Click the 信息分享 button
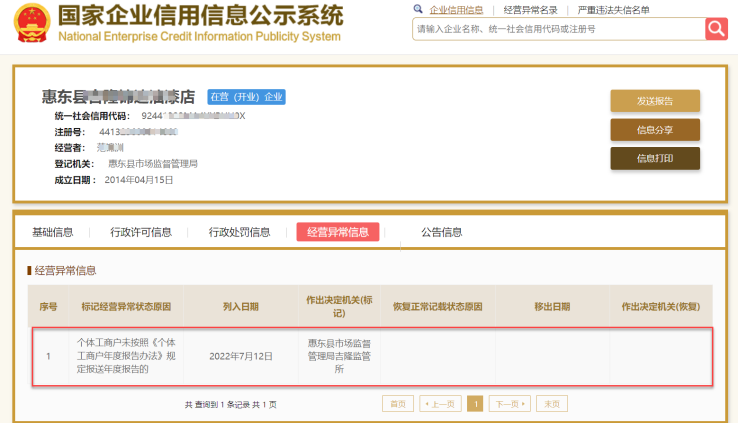The height and width of the screenshot is (423, 738). 655,130
